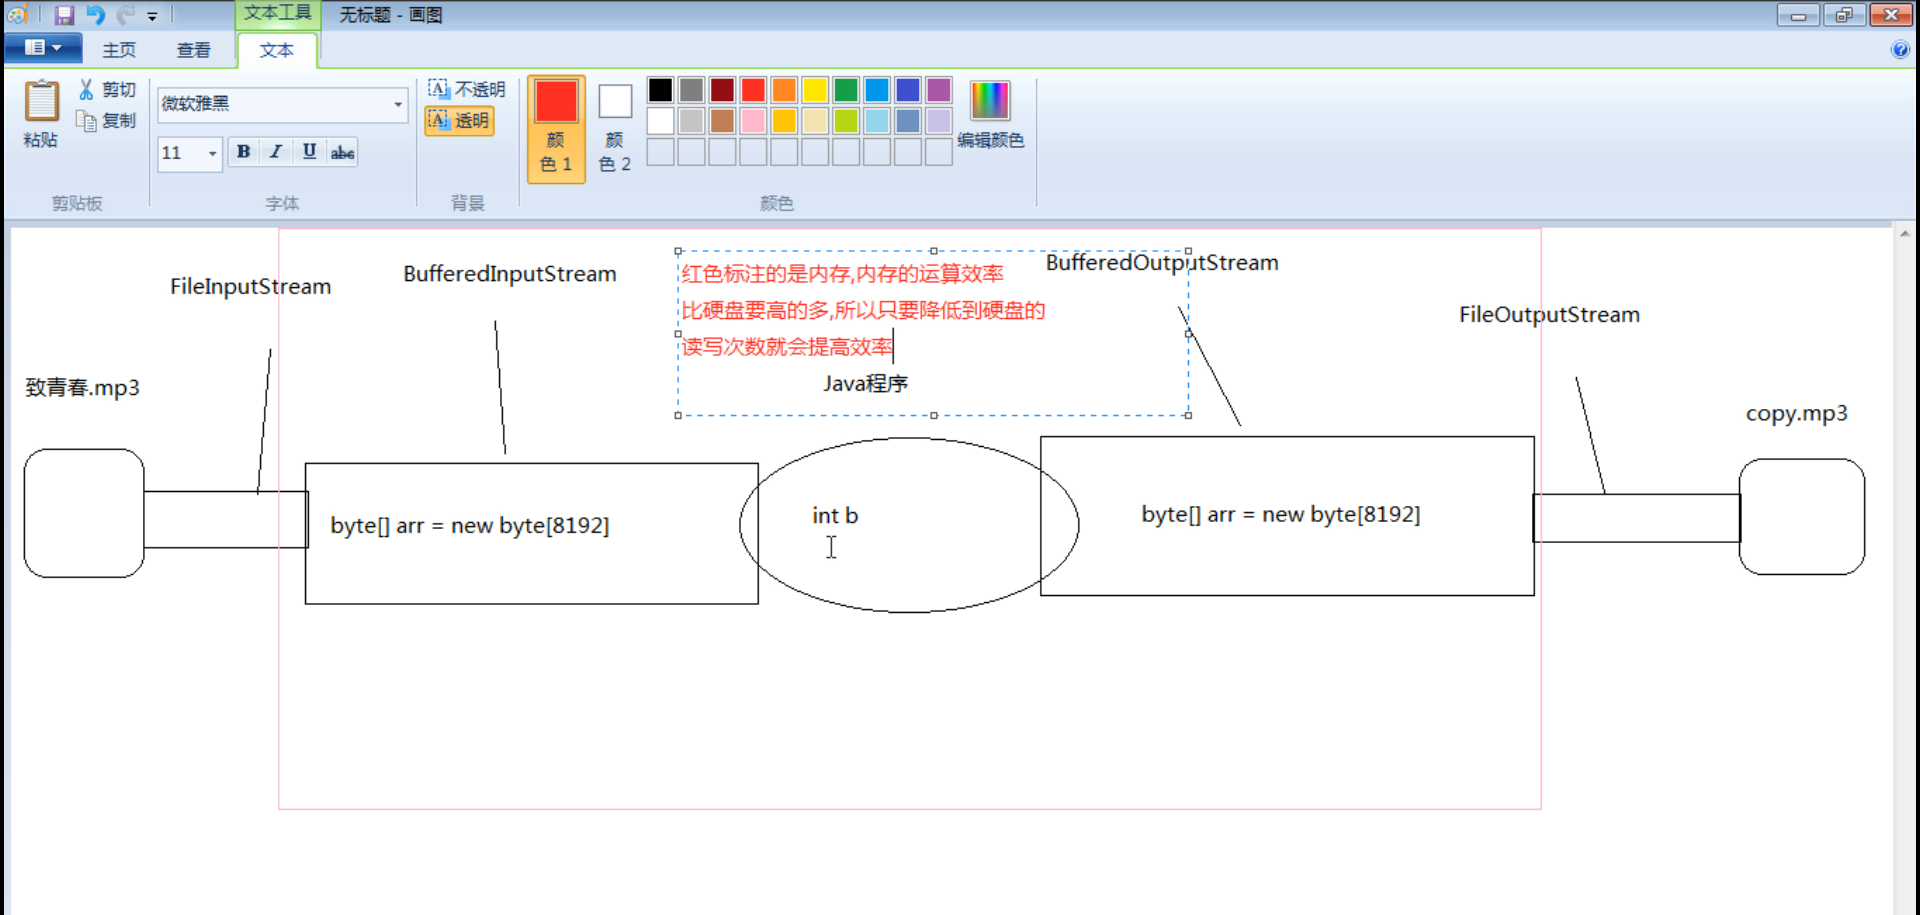
Task: Click the Paint application icon in the title bar
Action: point(17,15)
